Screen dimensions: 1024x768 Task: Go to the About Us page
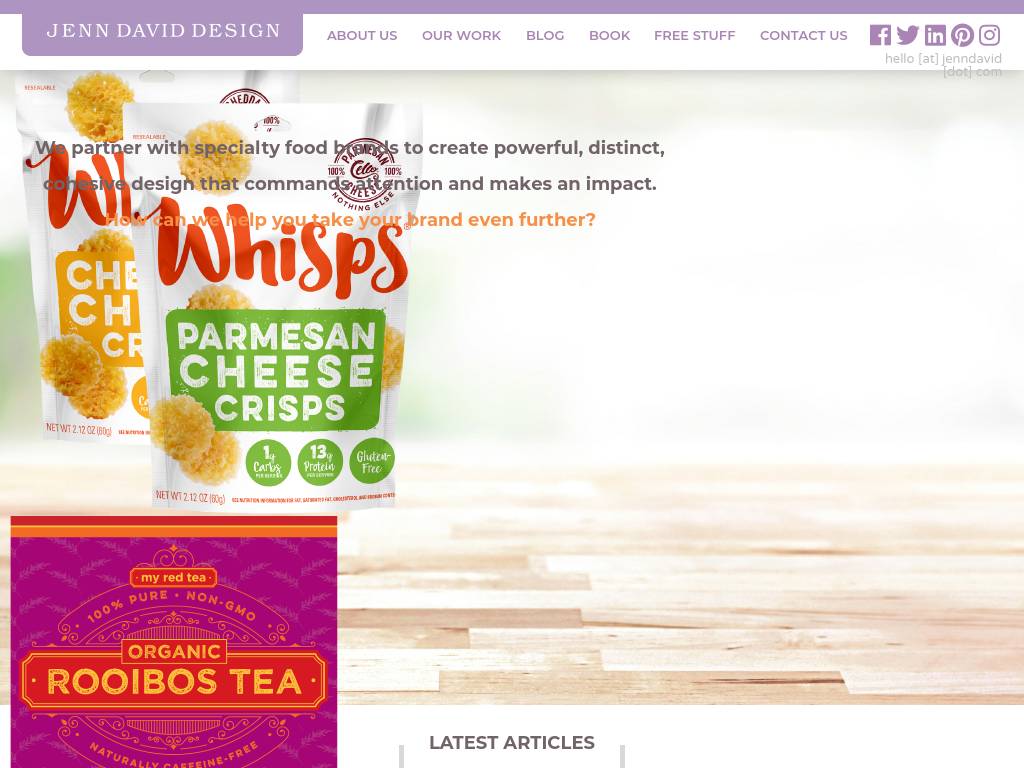point(362,36)
